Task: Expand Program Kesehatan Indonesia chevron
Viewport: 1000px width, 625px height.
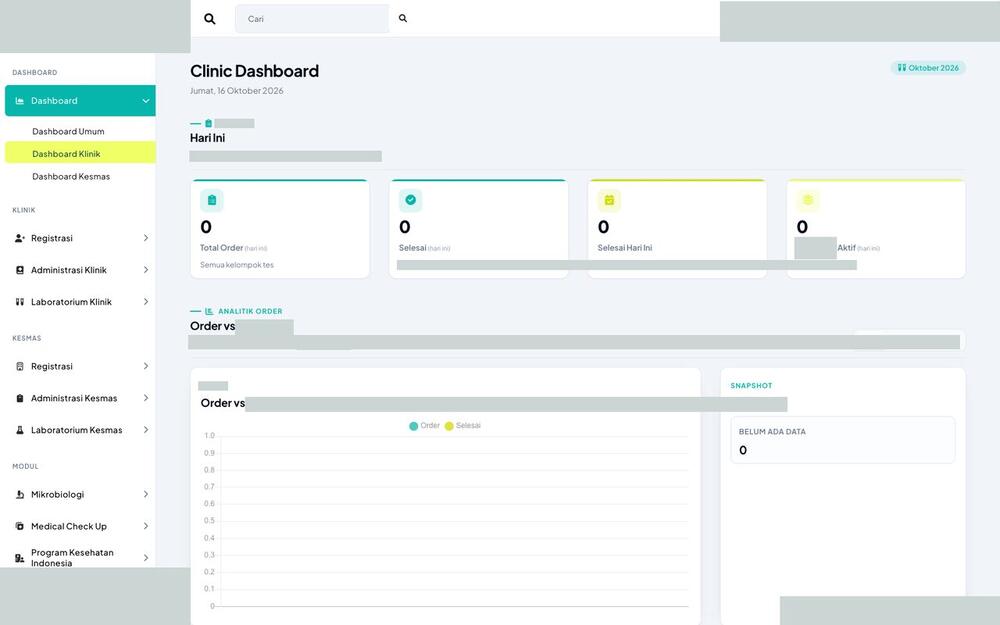Action: coord(145,558)
